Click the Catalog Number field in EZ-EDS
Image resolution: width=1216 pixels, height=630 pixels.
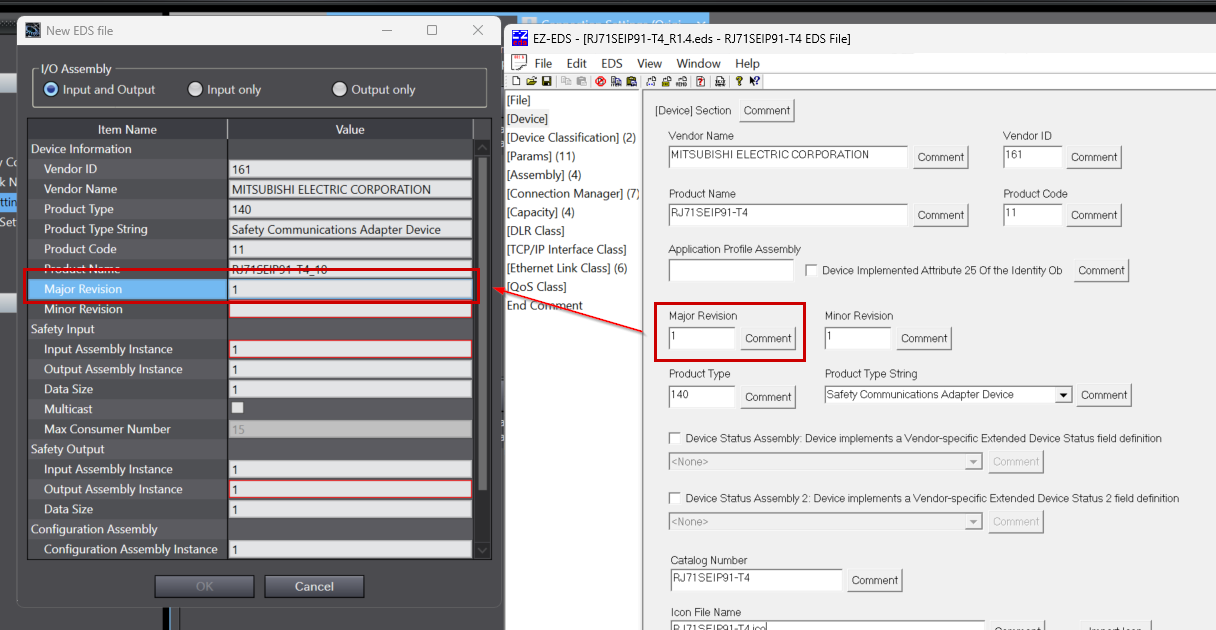756,579
